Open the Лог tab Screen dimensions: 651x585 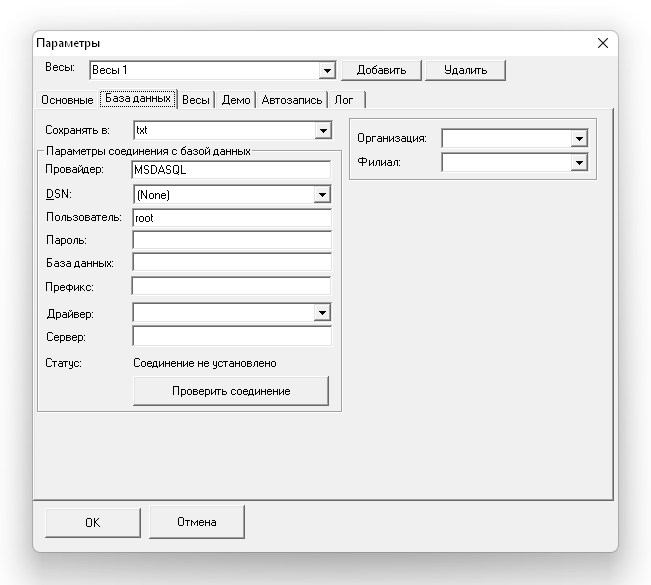[x=344, y=100]
